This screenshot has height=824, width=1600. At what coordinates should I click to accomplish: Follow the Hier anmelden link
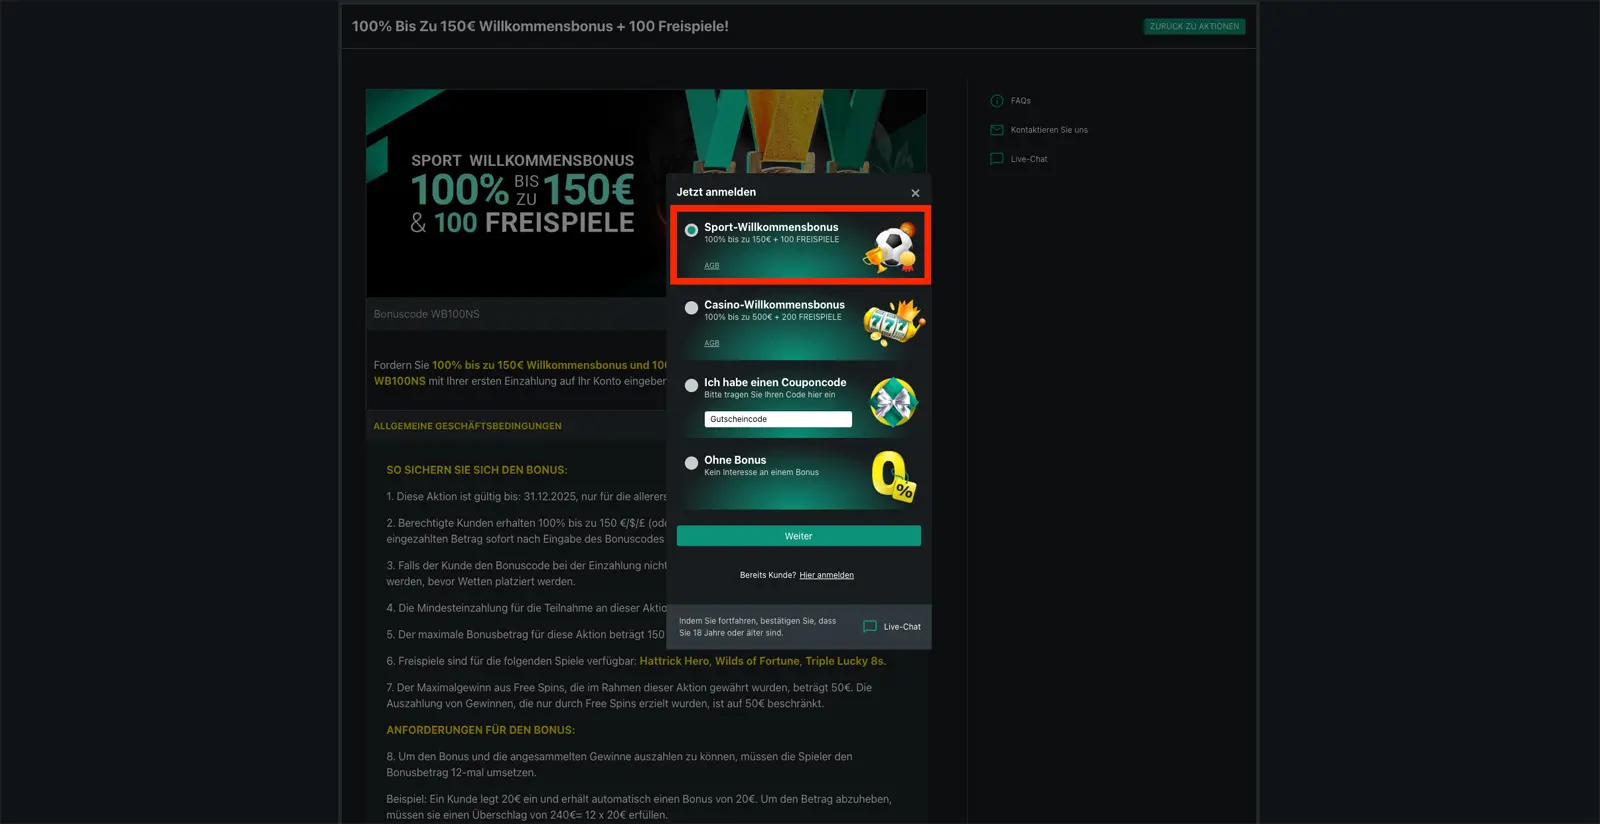(x=826, y=575)
